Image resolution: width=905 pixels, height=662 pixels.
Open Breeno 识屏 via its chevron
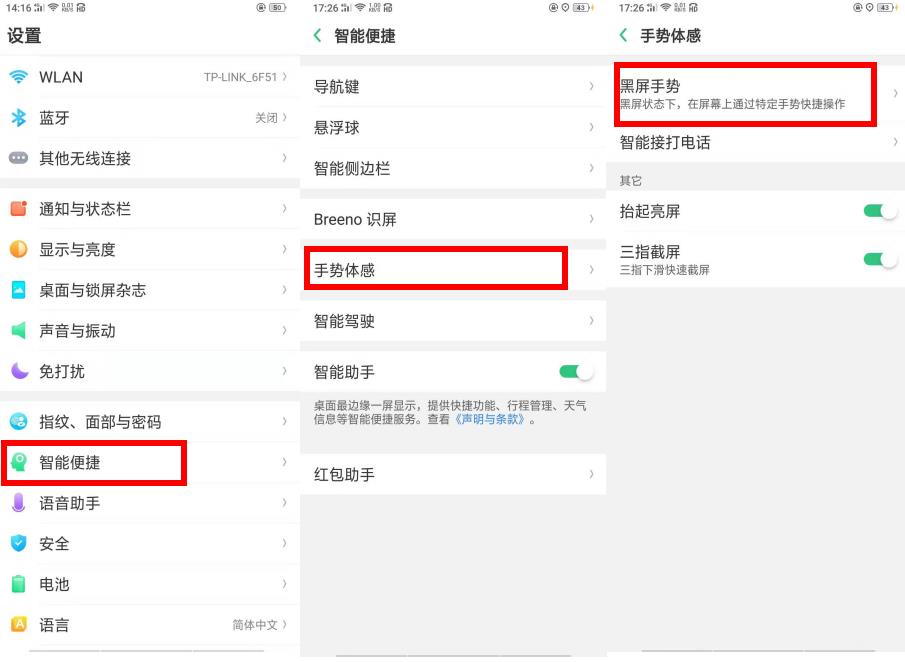pyautogui.click(x=592, y=219)
